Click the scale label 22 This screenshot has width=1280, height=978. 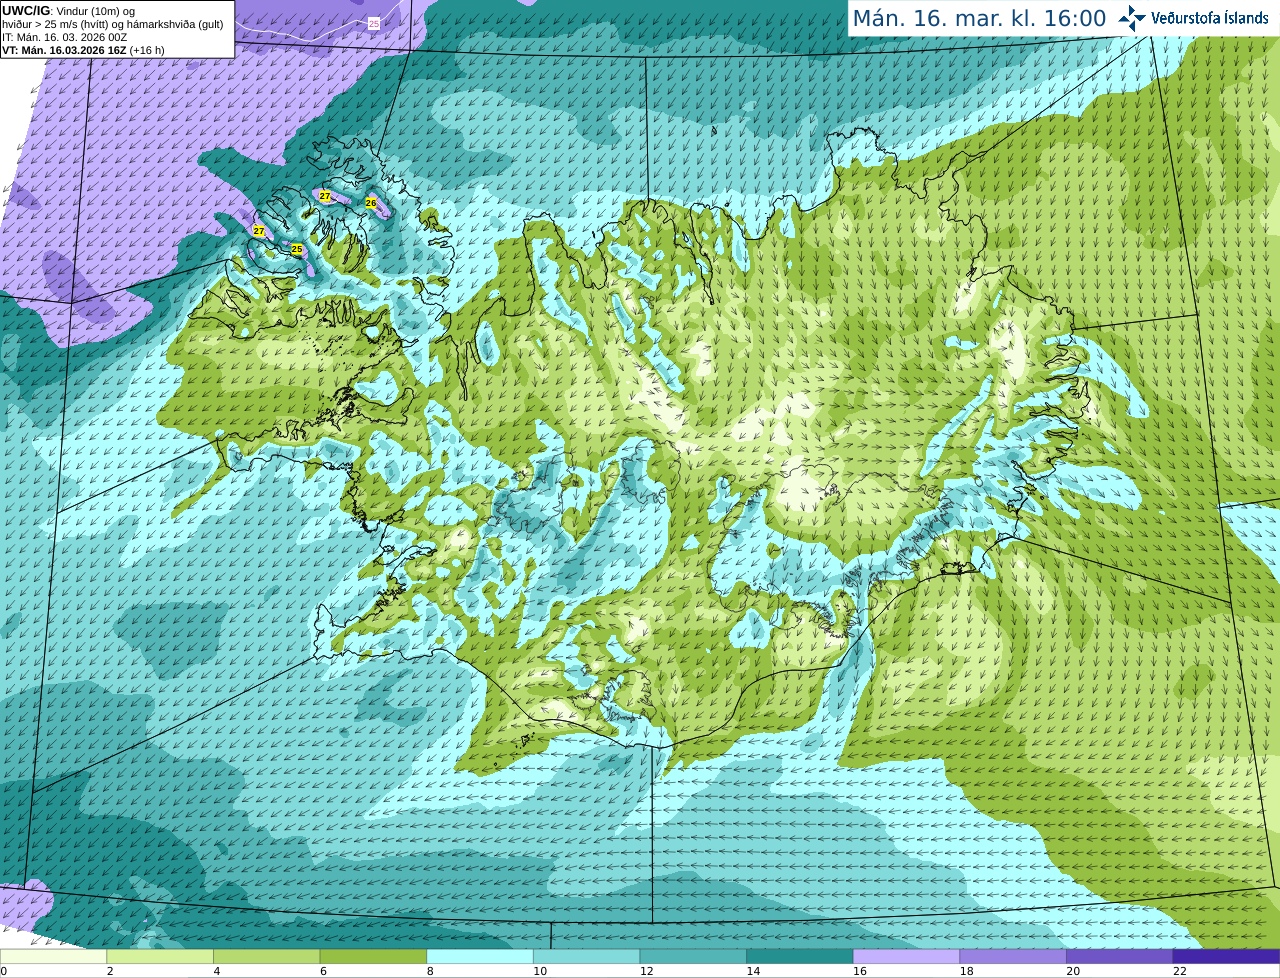pyautogui.click(x=1180, y=971)
